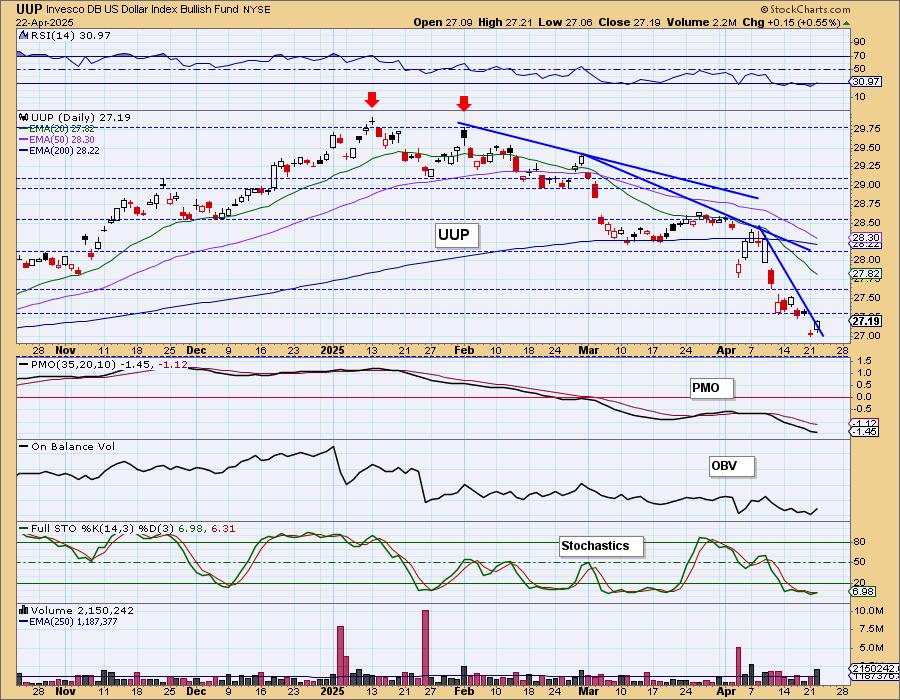
Task: Click the High 27.21 value
Action: point(505,22)
